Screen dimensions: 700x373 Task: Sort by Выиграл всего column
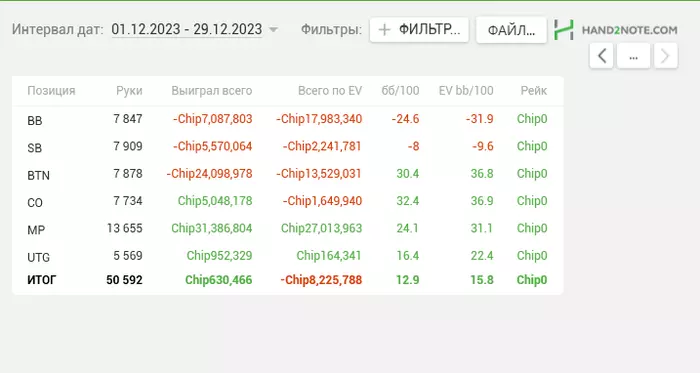pyautogui.click(x=212, y=91)
